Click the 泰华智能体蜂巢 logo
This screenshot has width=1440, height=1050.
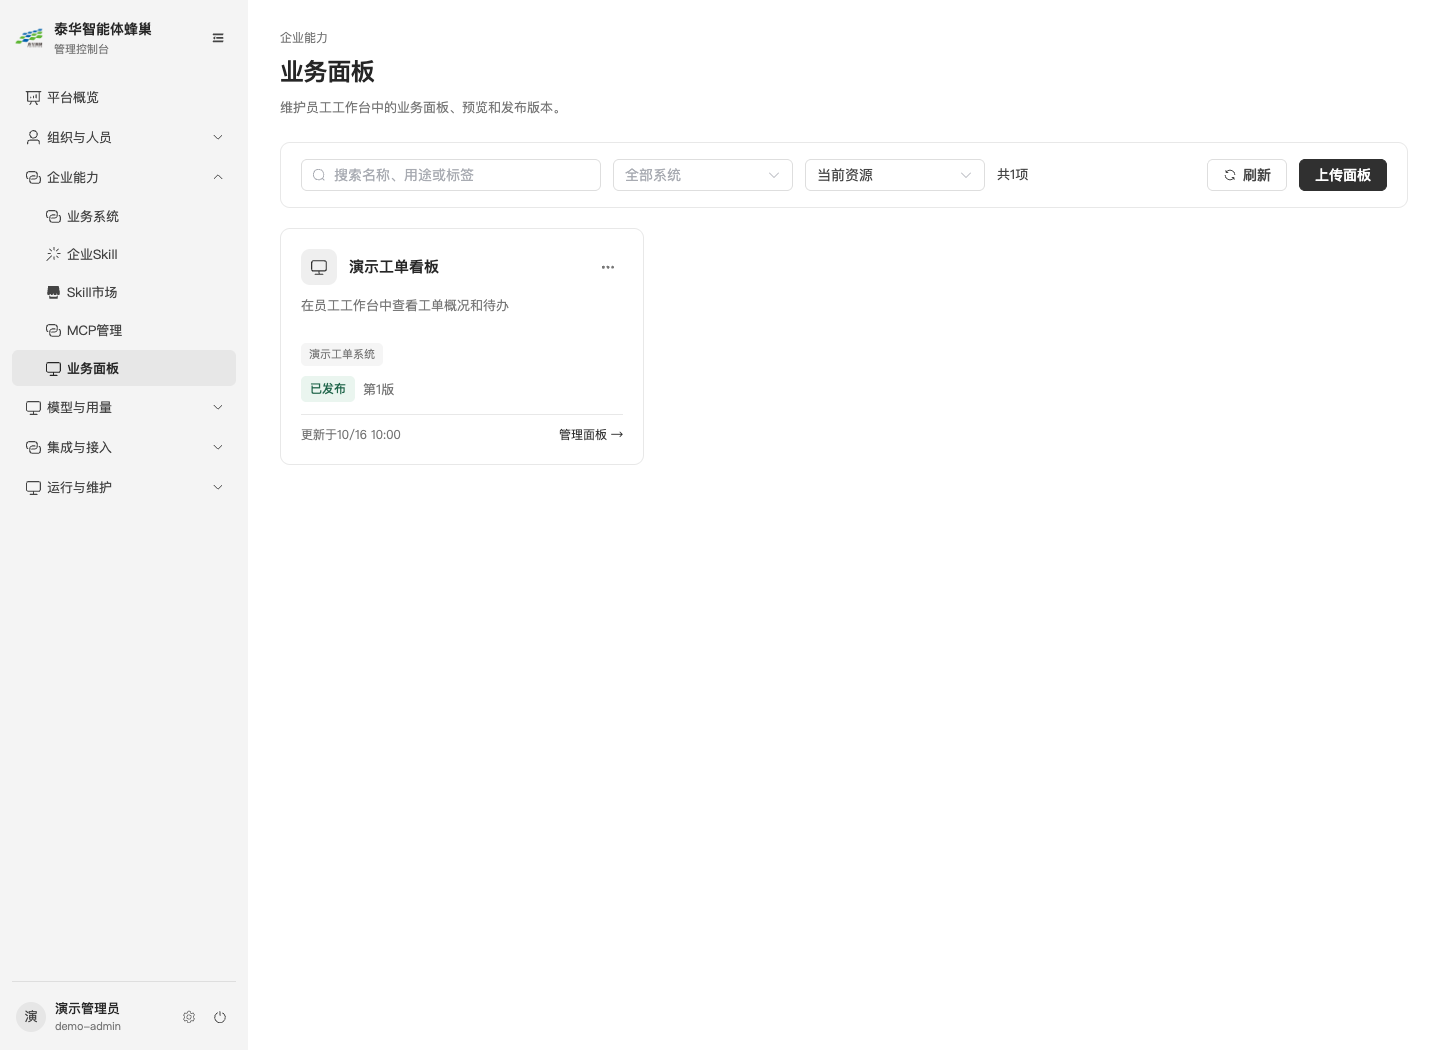coord(30,38)
